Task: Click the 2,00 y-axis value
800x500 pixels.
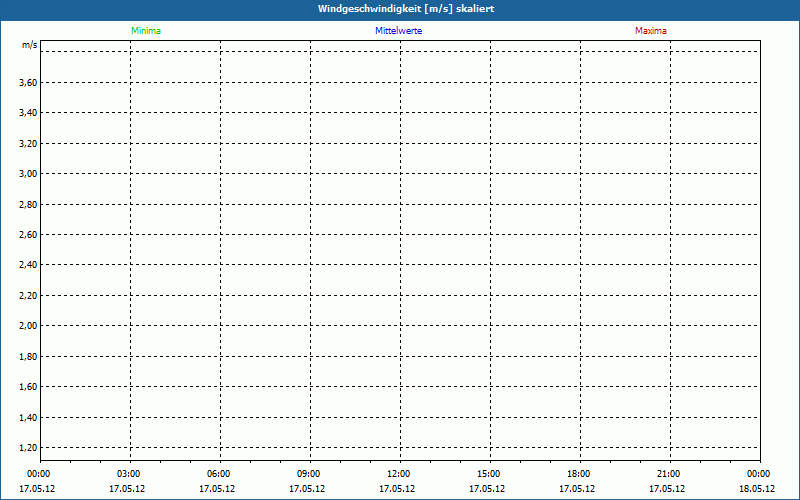Action: click(28, 326)
